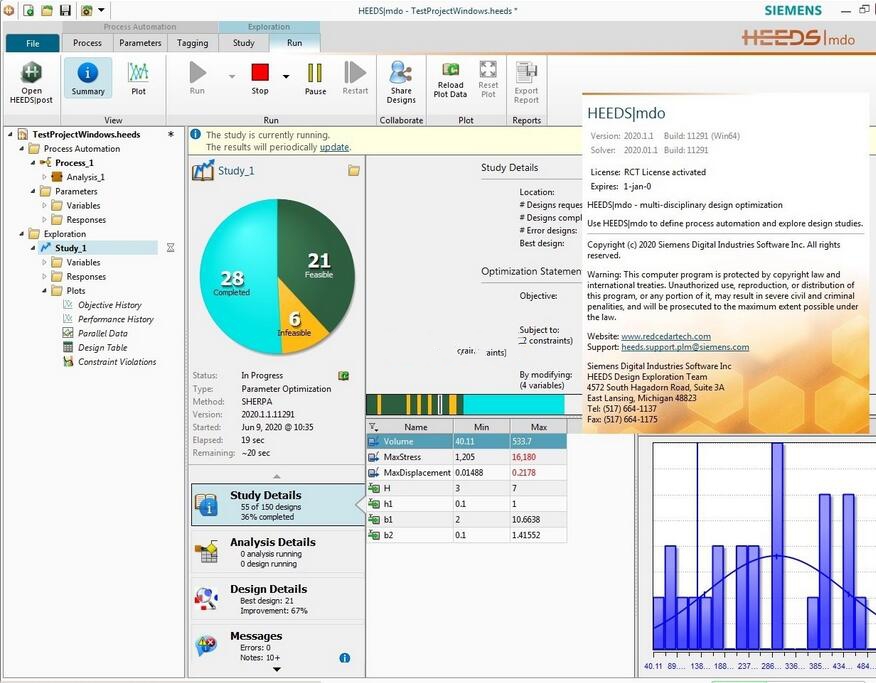The width and height of the screenshot is (876, 683).
Task: Click the blue info icon in Messages
Action: [345, 658]
